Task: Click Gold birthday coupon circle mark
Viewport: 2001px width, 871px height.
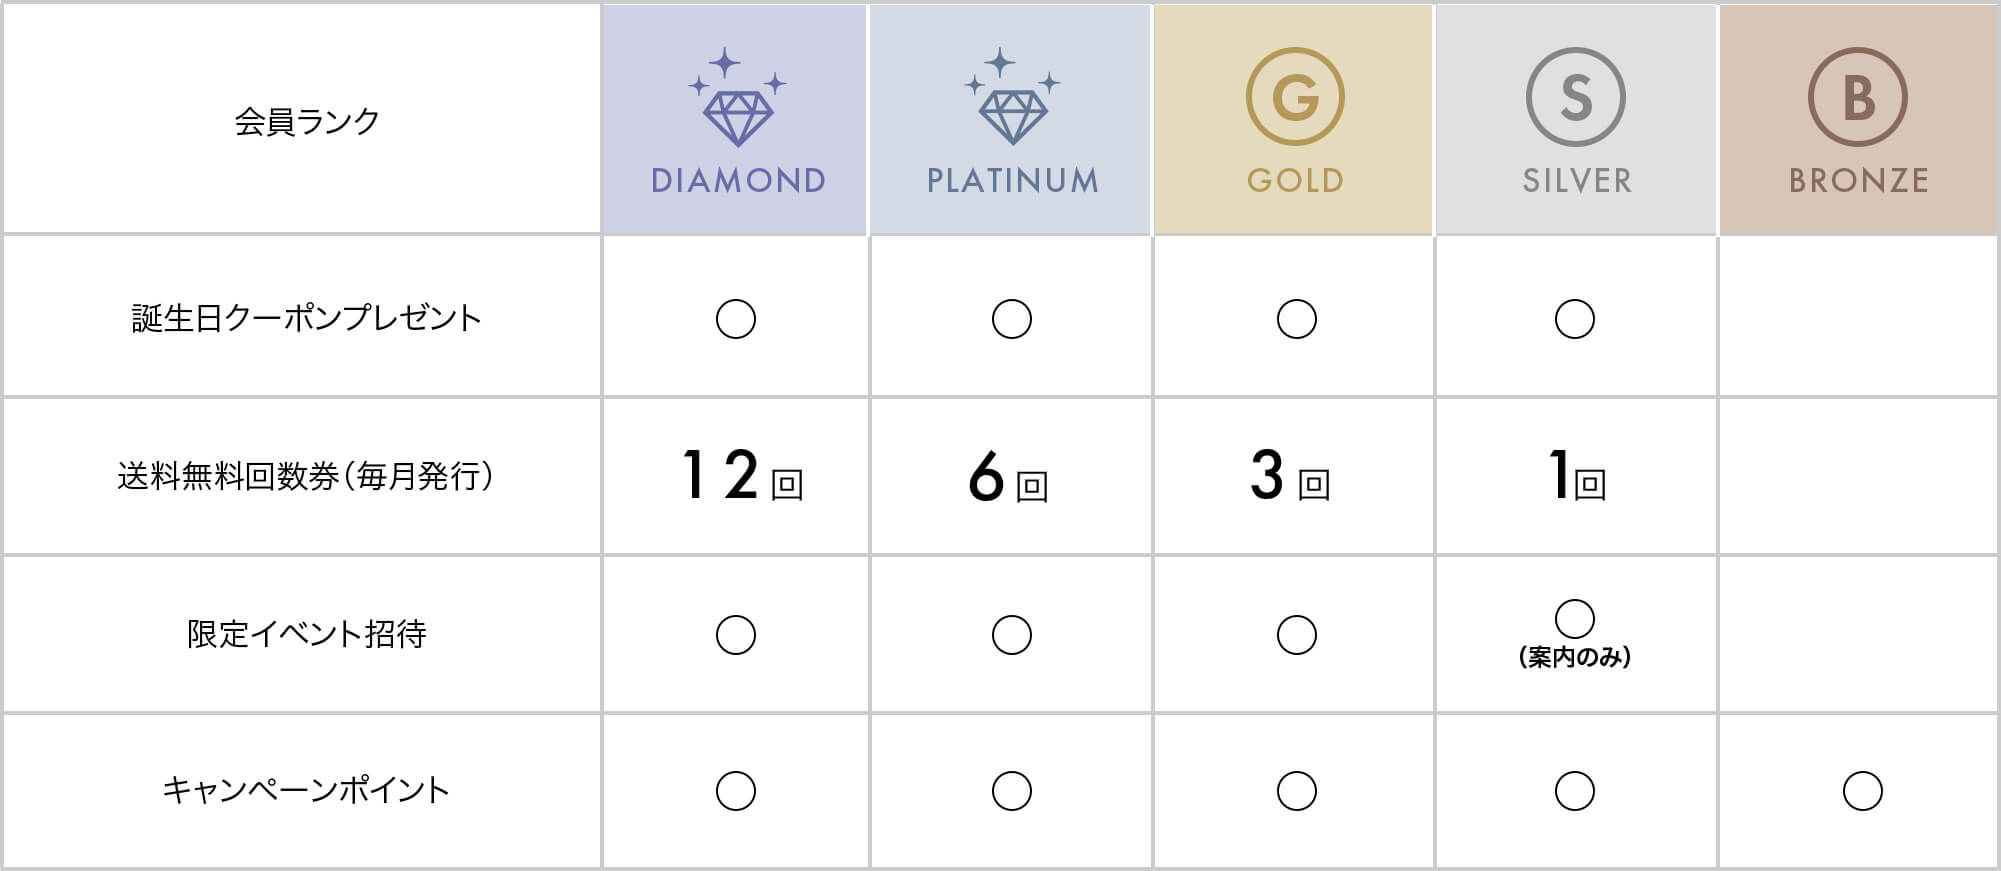Action: point(1296,319)
